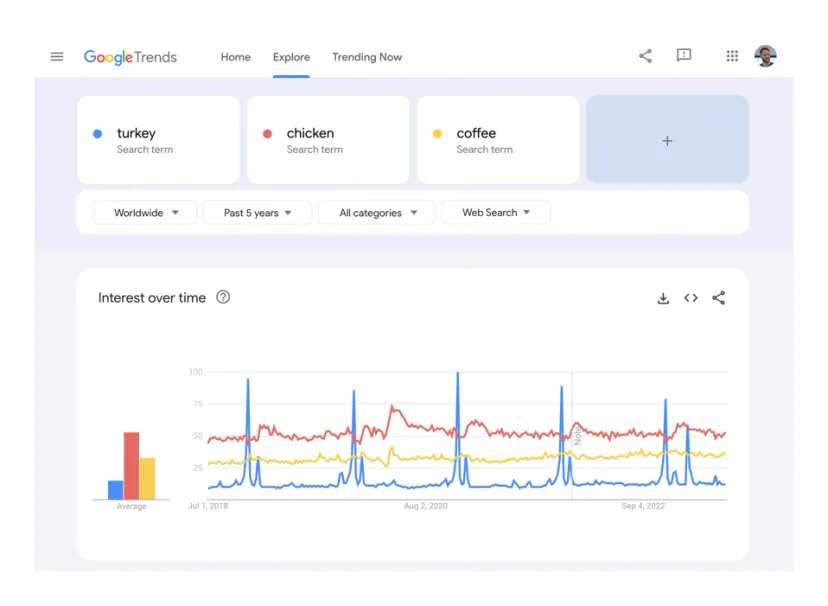The height and width of the screenshot is (606, 828).
Task: Click the Sep 4, 2022 axis label
Action: (x=643, y=506)
